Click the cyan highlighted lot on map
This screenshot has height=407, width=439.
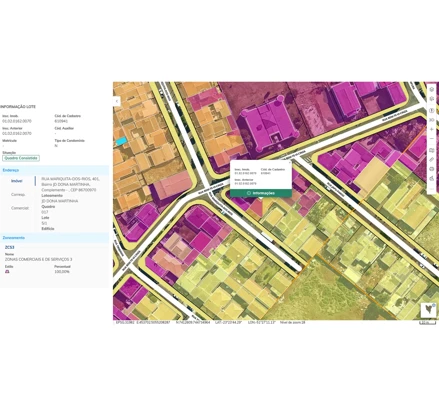pos(121,141)
